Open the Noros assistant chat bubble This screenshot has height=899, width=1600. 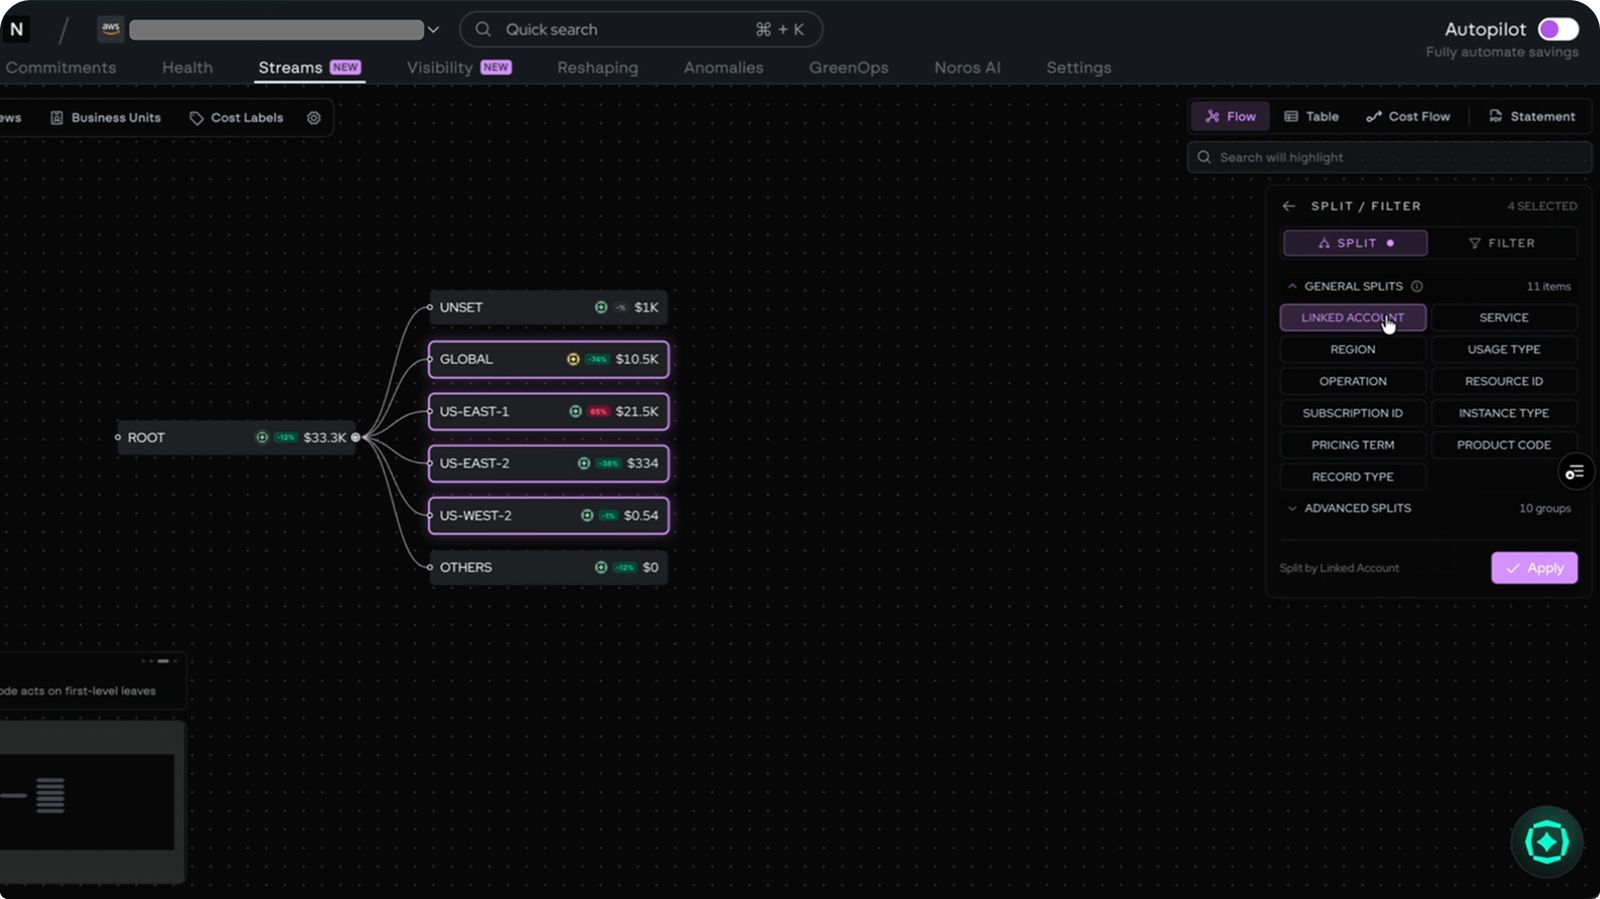(1547, 842)
